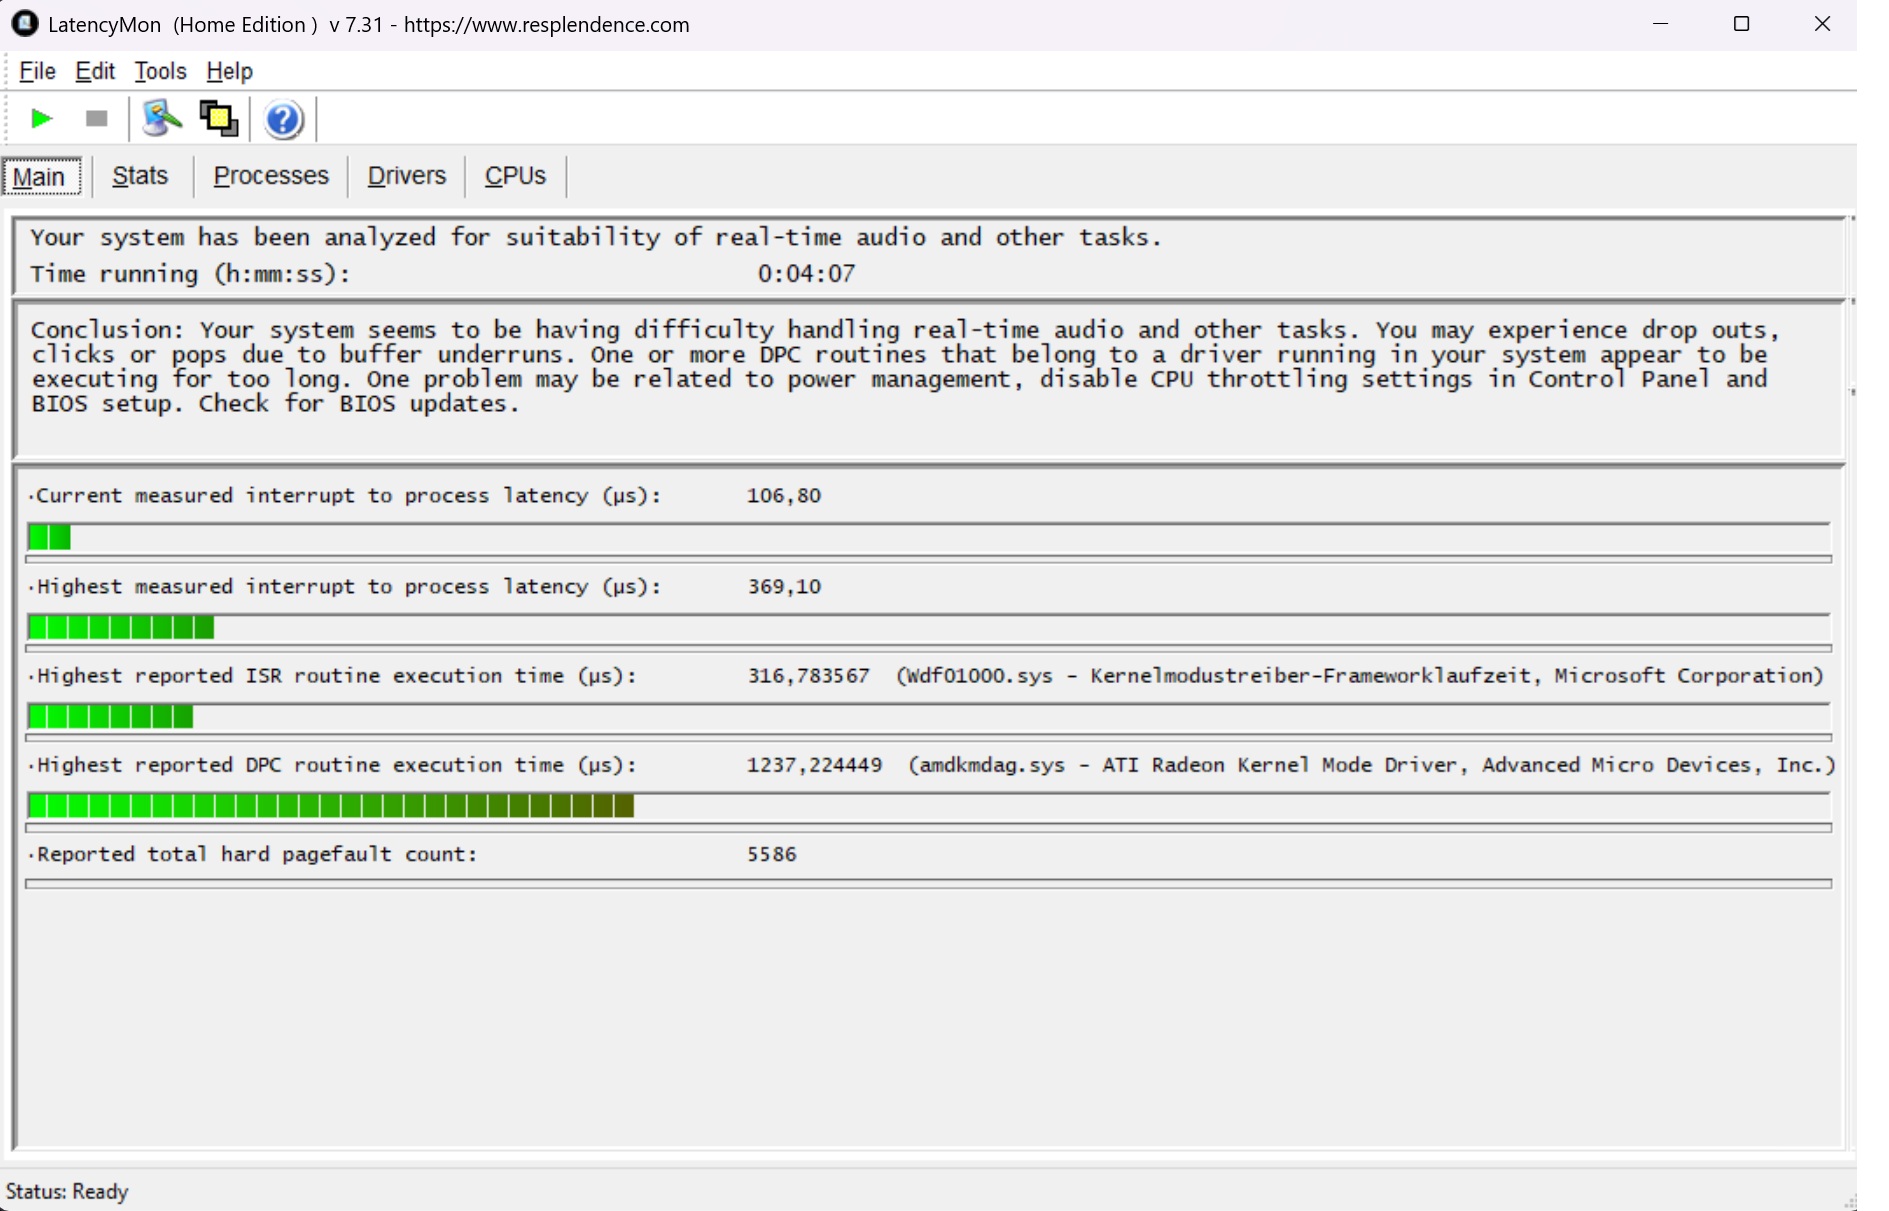Expand the Tools menu
Image resolution: width=1889 pixels, height=1211 pixels.
point(160,72)
